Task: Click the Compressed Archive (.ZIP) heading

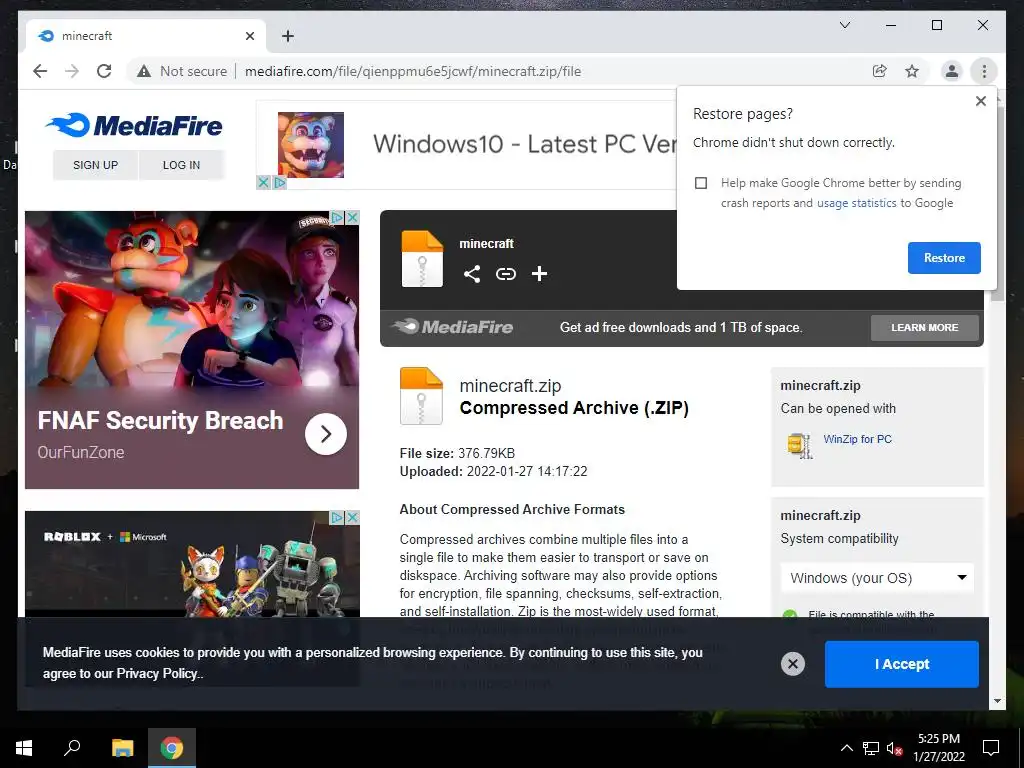Action: pyautogui.click(x=574, y=408)
